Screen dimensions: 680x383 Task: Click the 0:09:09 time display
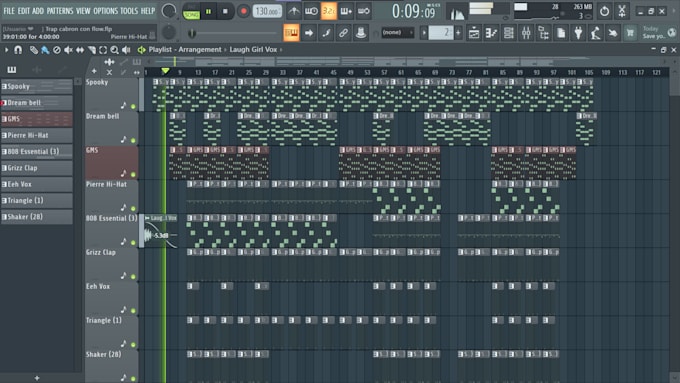pyautogui.click(x=413, y=12)
